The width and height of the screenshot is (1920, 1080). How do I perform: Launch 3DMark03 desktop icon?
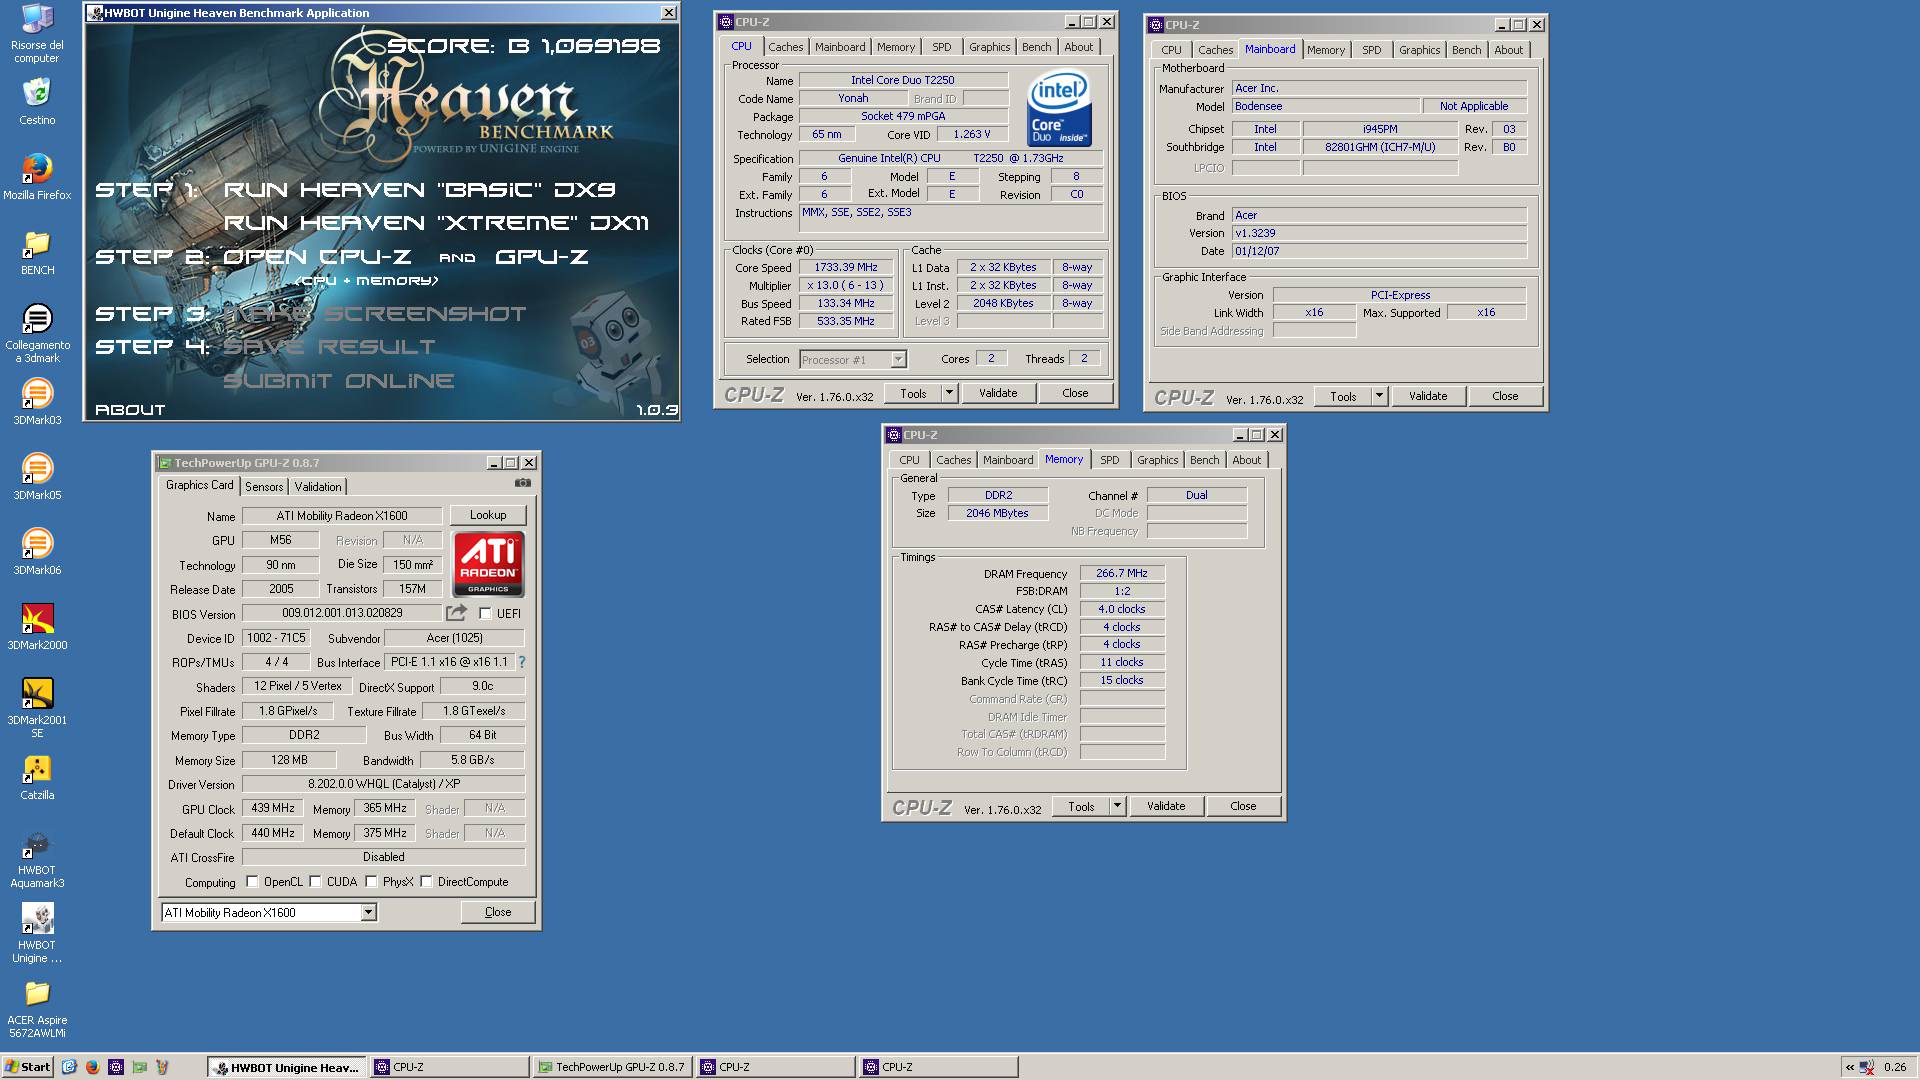[x=37, y=402]
